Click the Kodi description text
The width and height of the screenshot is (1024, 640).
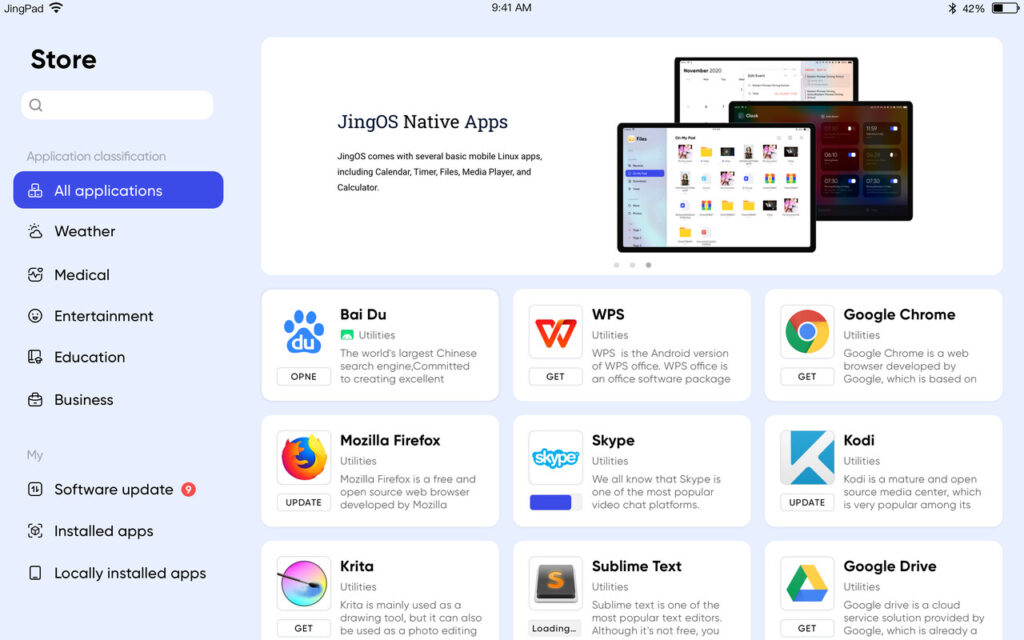point(912,492)
